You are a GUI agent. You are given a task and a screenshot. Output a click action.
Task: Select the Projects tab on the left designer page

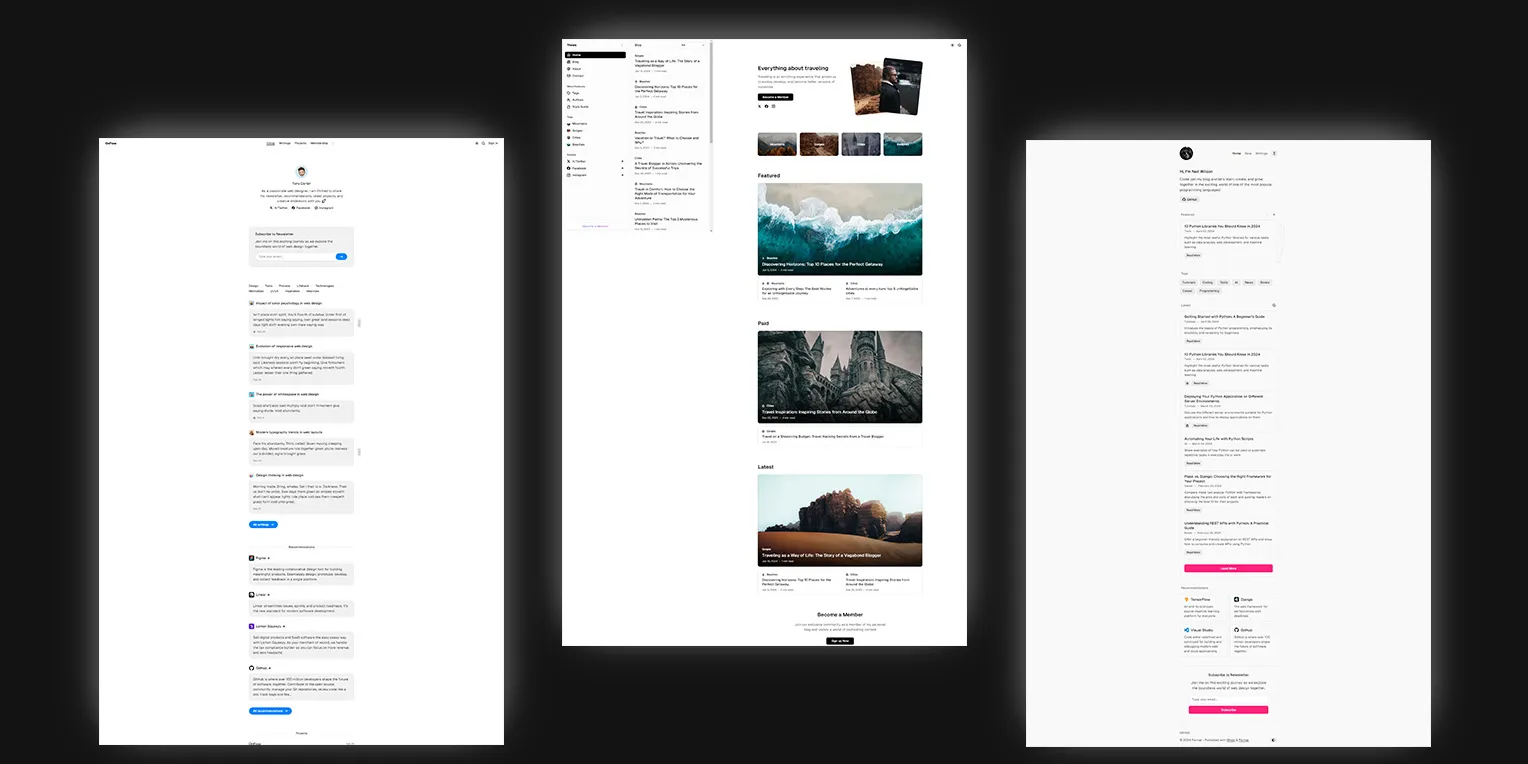pos(301,143)
